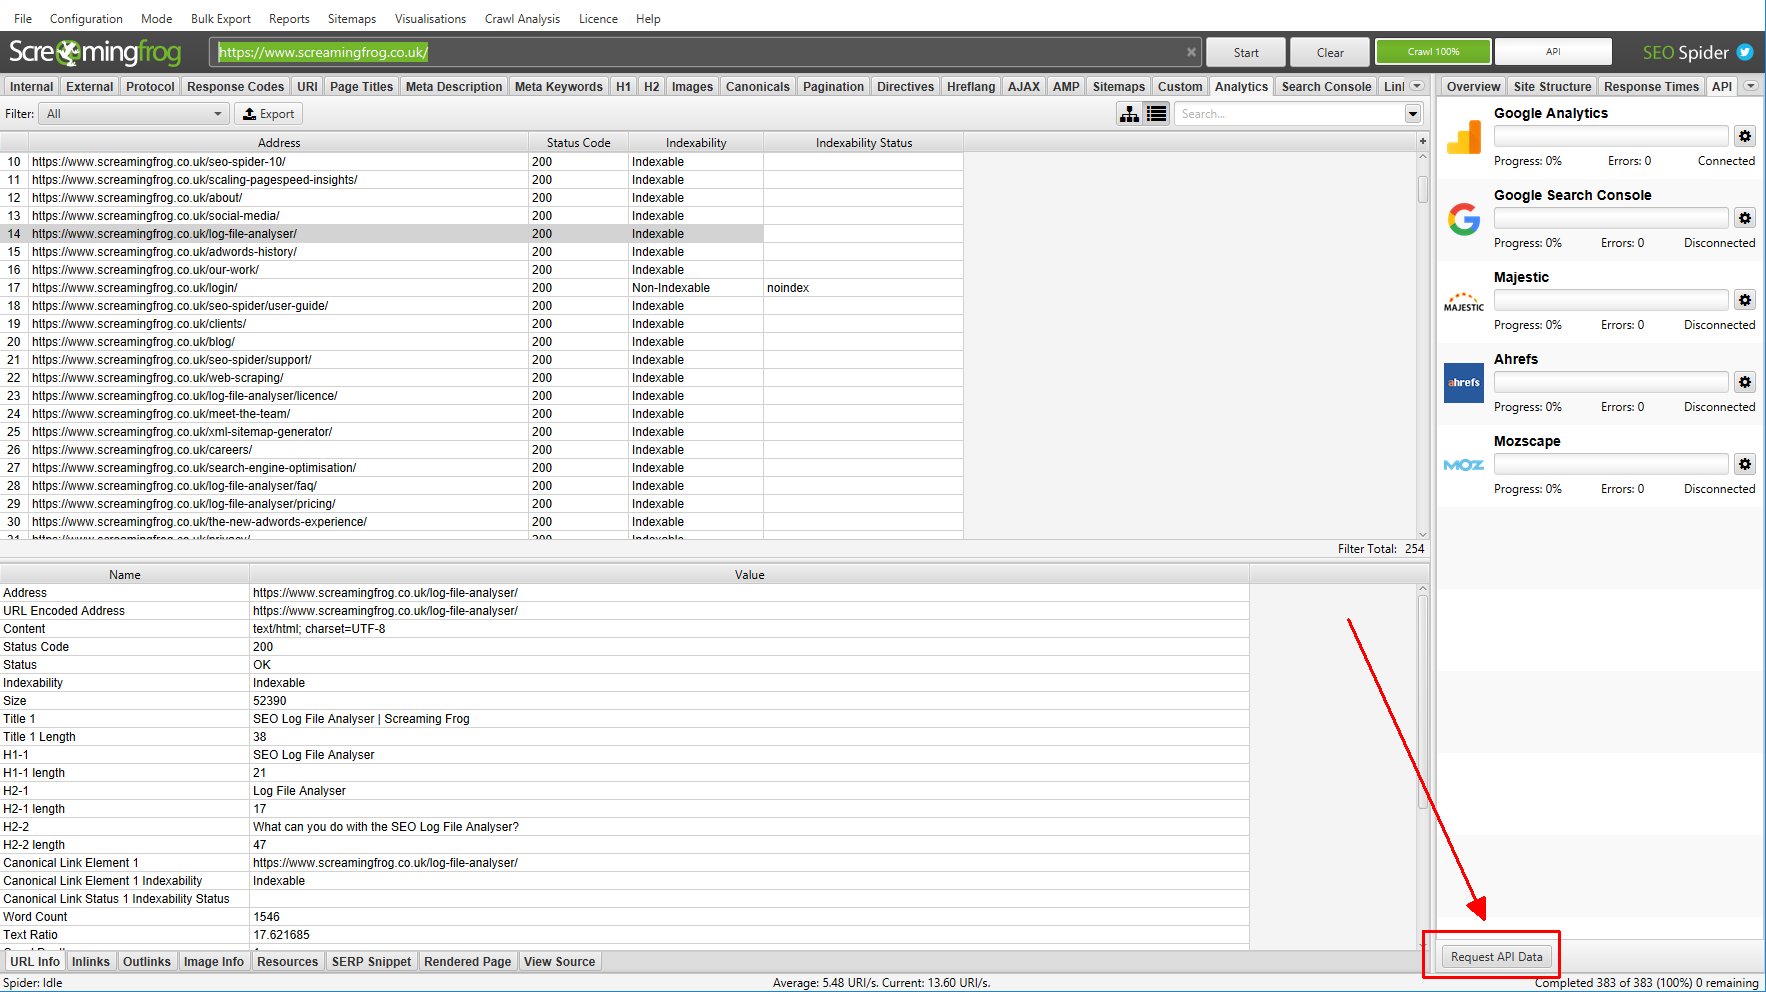Open the Sitemaps menu
The image size is (1766, 992).
click(352, 18)
